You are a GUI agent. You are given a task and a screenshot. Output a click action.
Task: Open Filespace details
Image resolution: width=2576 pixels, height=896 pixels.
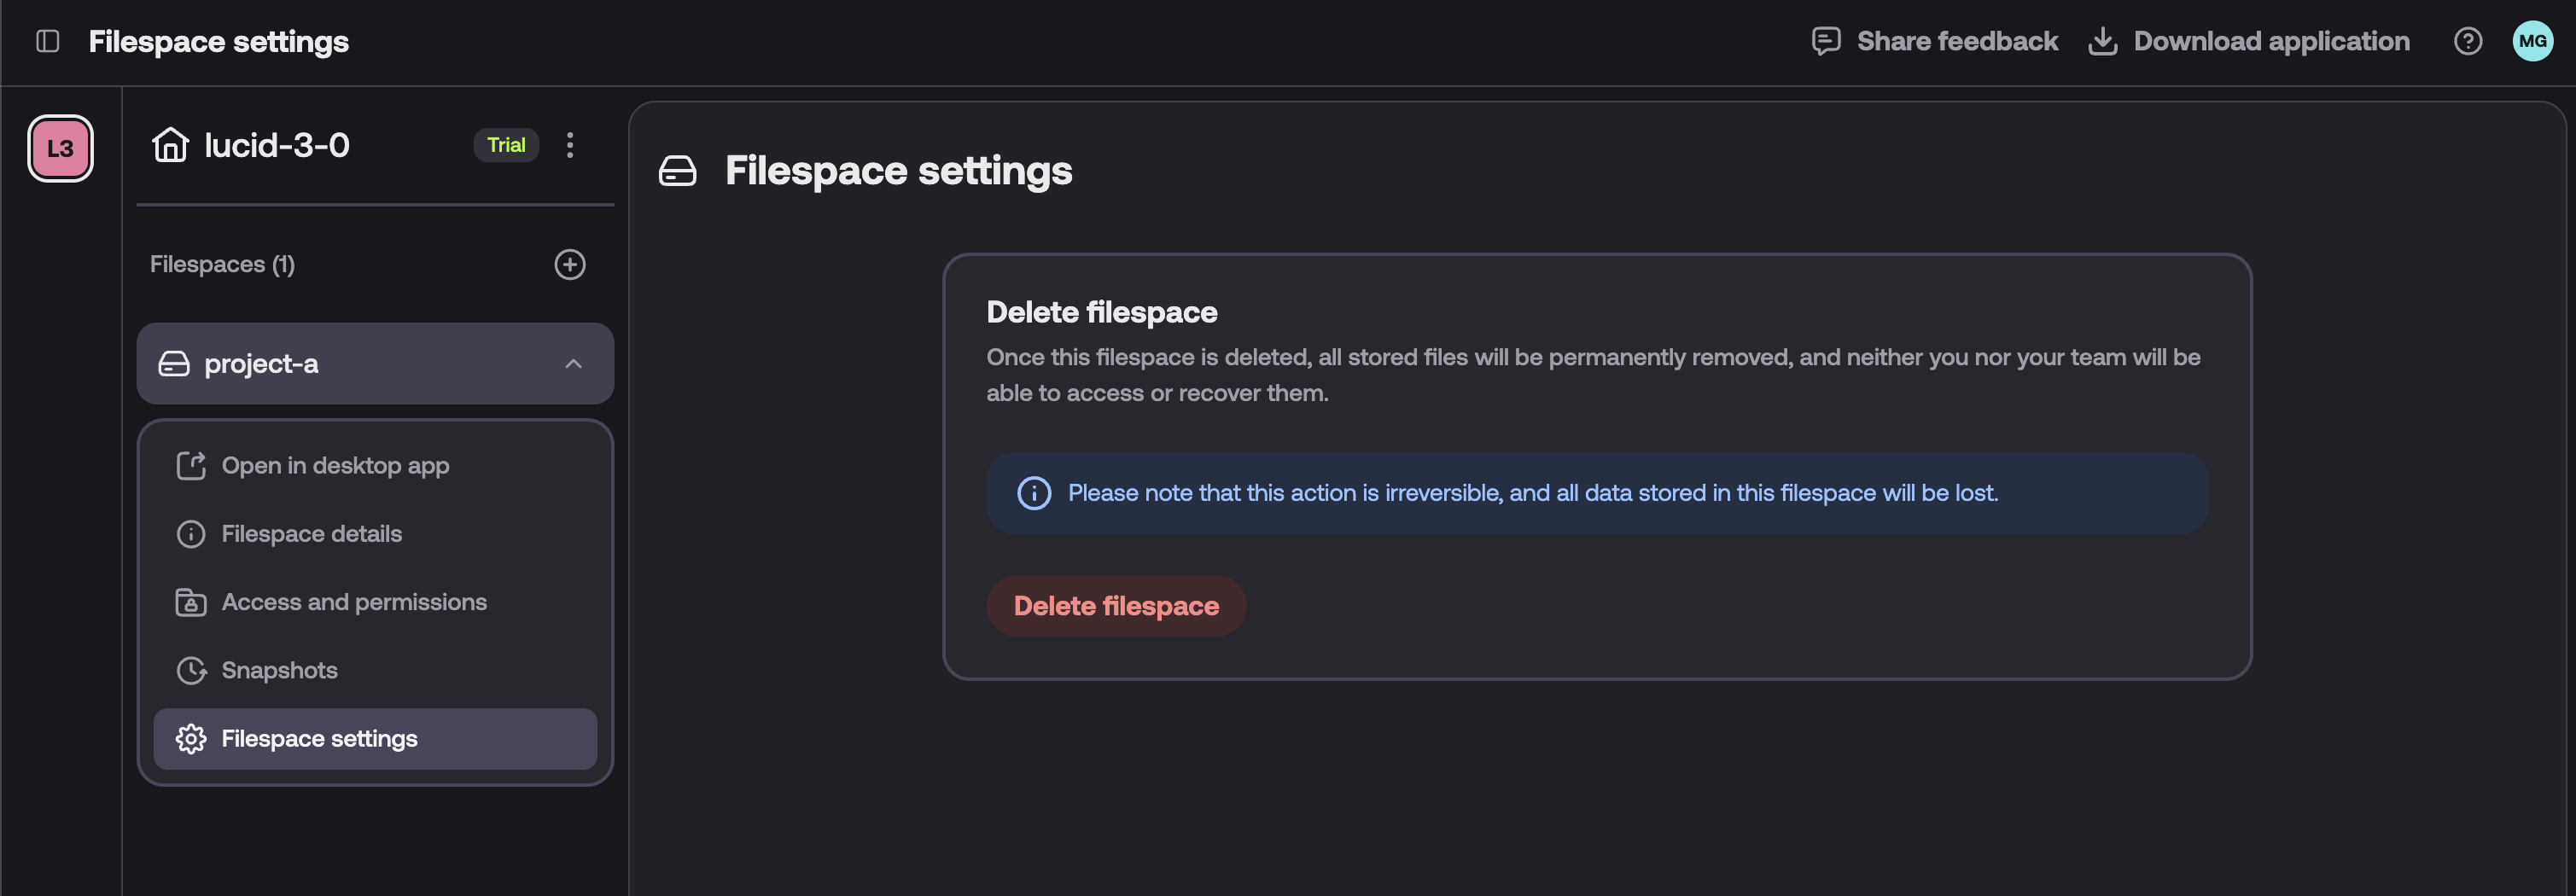[x=375, y=534]
